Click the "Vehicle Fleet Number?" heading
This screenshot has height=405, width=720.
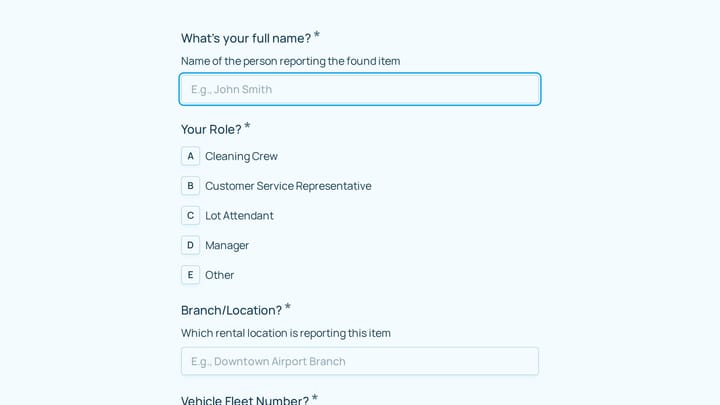coord(245,399)
